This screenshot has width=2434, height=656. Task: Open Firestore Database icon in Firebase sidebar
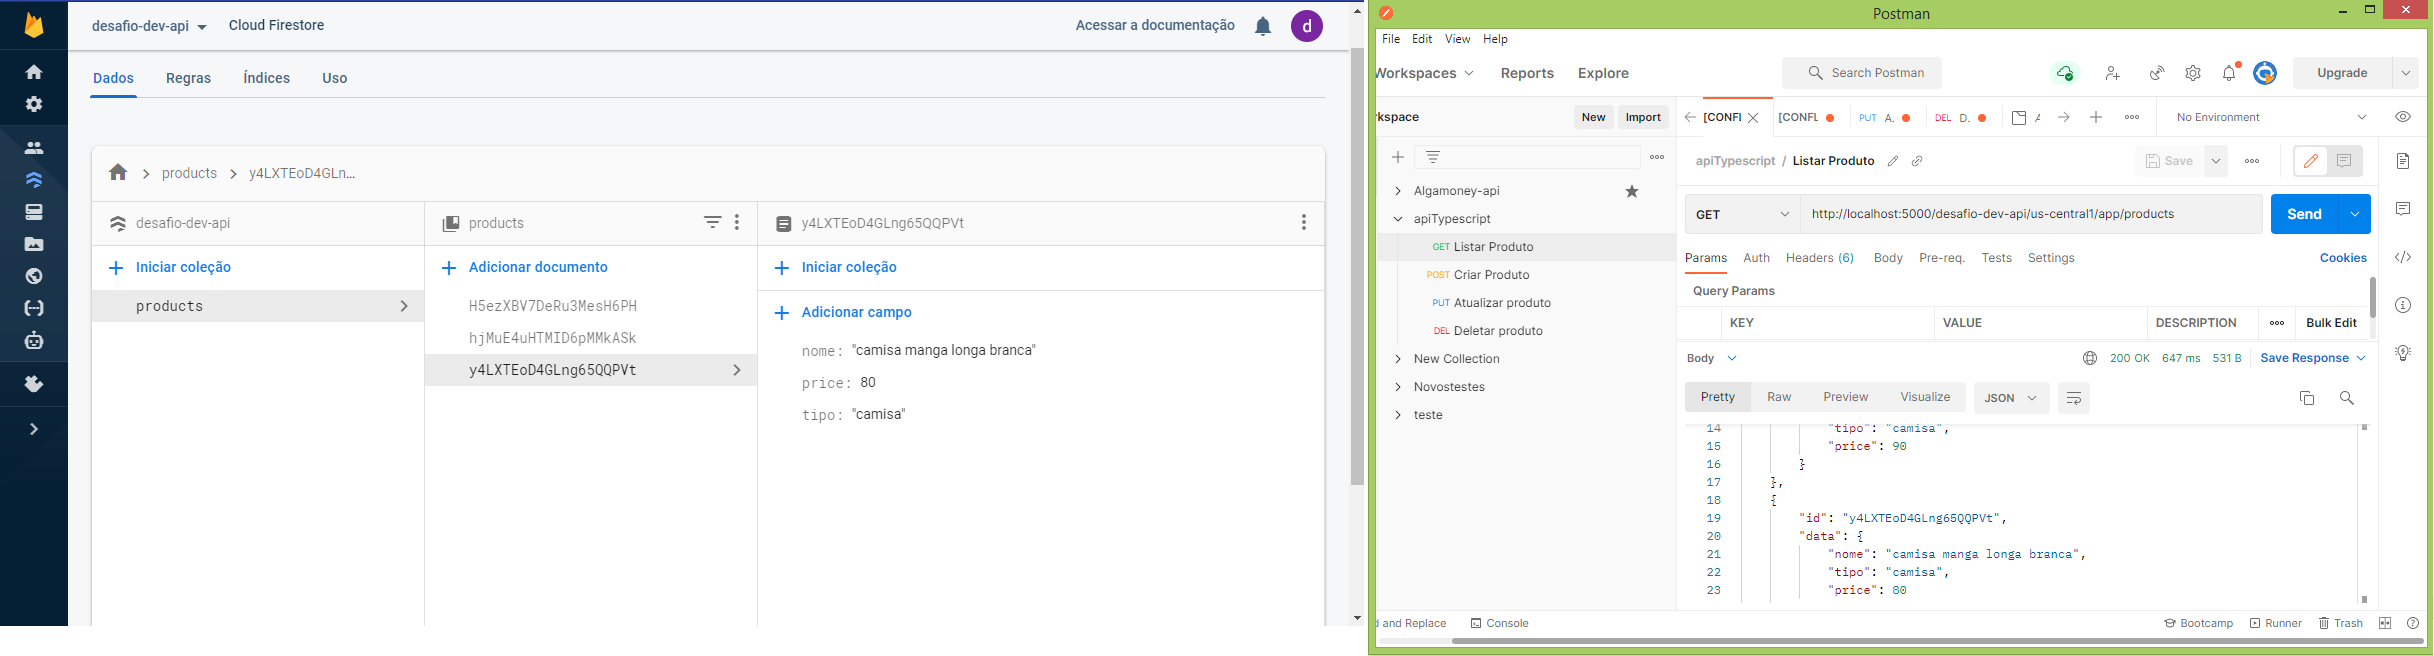[34, 180]
